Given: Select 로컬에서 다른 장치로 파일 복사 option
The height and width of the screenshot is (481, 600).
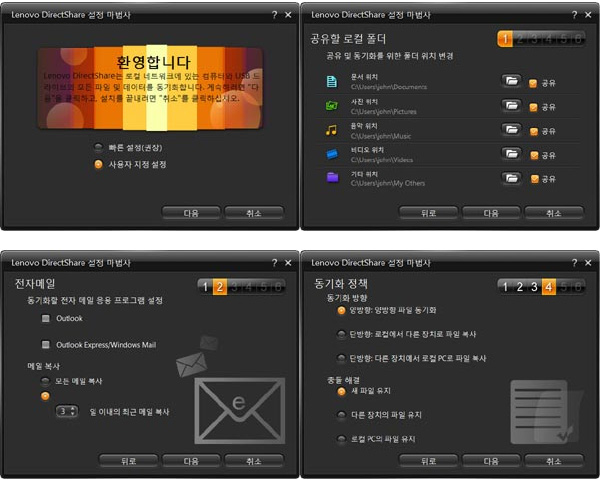Looking at the screenshot, I should pyautogui.click(x=341, y=334).
